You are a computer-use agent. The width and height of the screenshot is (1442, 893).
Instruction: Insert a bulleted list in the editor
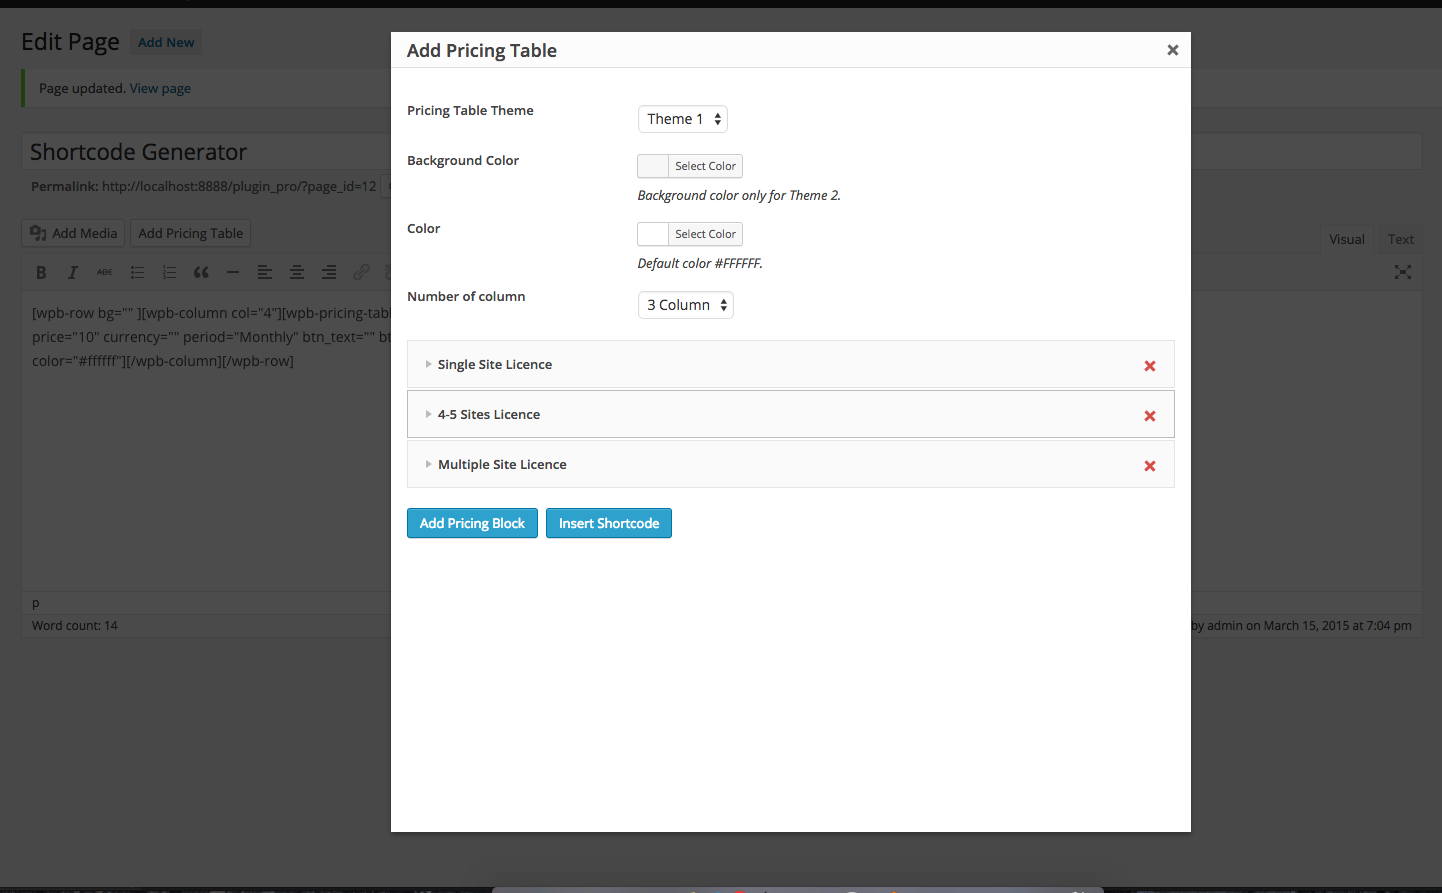coord(137,272)
